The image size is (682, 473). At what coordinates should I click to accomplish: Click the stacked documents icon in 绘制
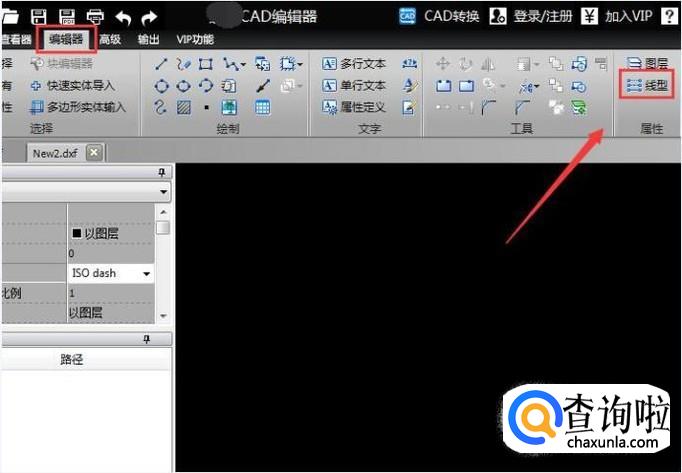point(228,86)
